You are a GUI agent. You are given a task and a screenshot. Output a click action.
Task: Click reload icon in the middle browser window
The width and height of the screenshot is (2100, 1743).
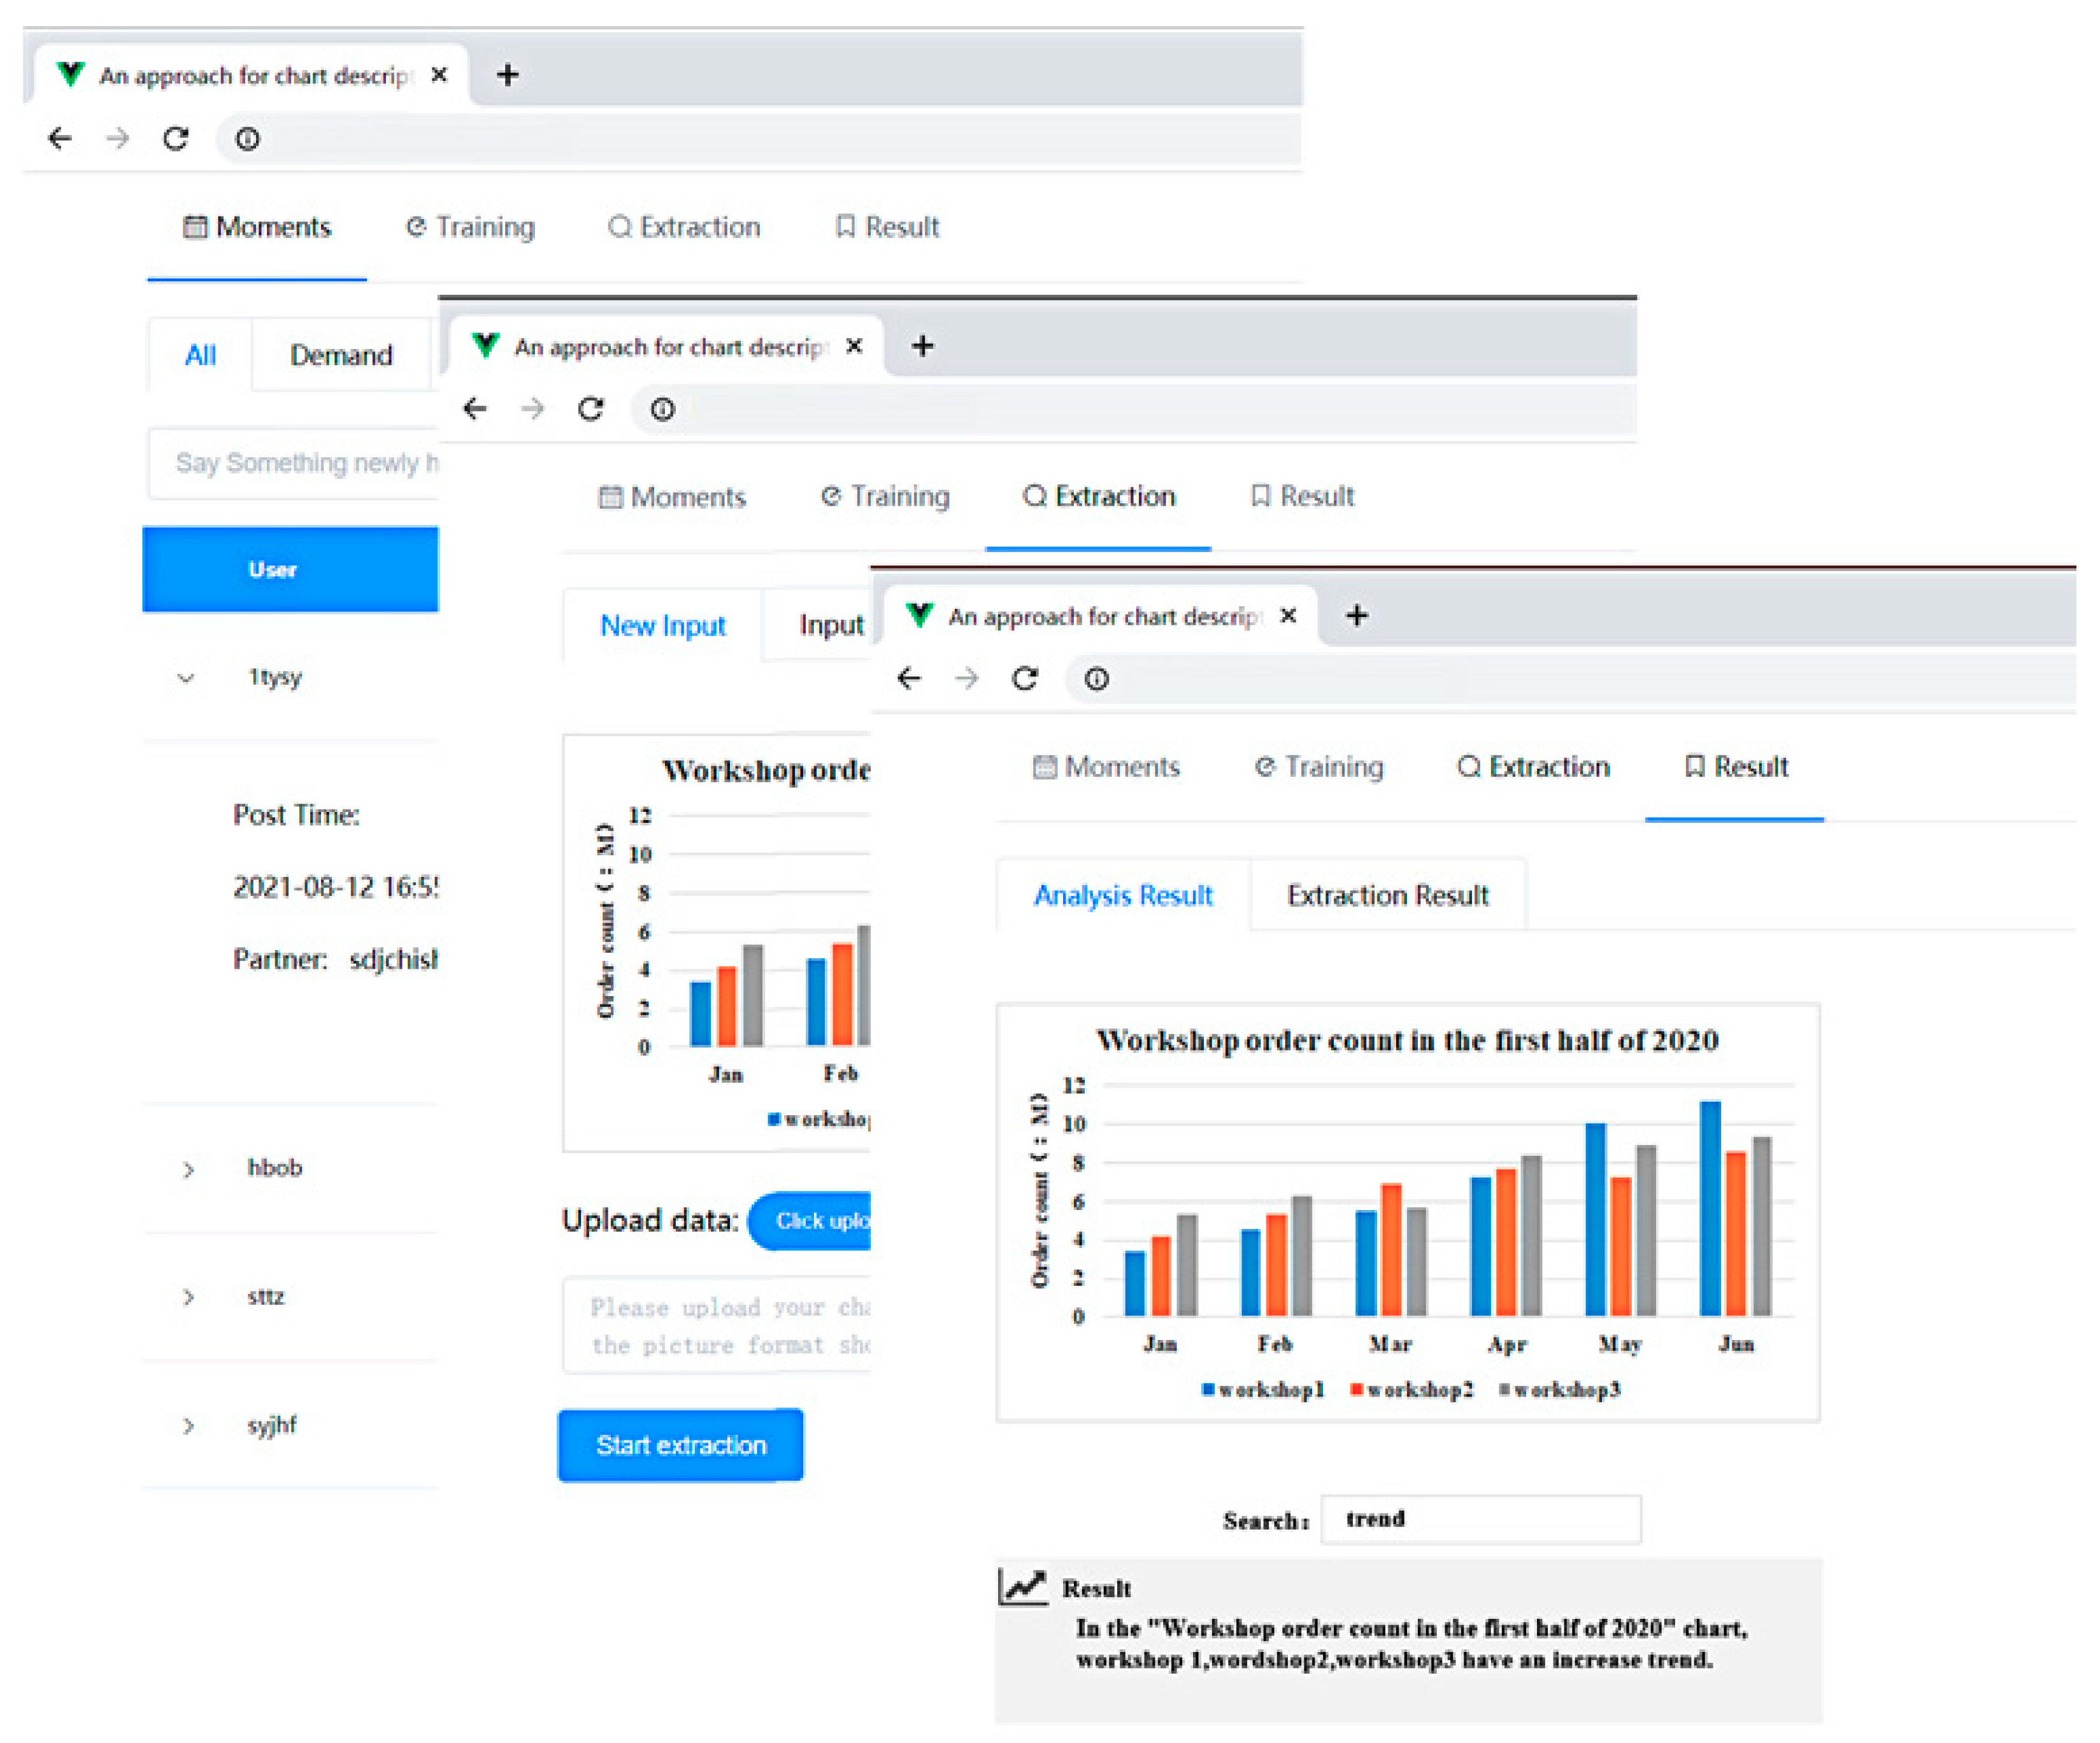coord(590,408)
